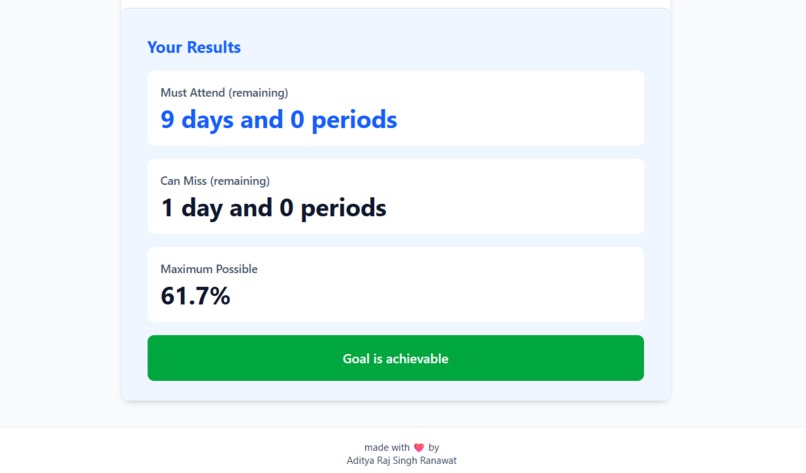Image resolution: width=806 pixels, height=473 pixels.
Task: Click the 61.7% maximum percentage value
Action: [x=195, y=296]
